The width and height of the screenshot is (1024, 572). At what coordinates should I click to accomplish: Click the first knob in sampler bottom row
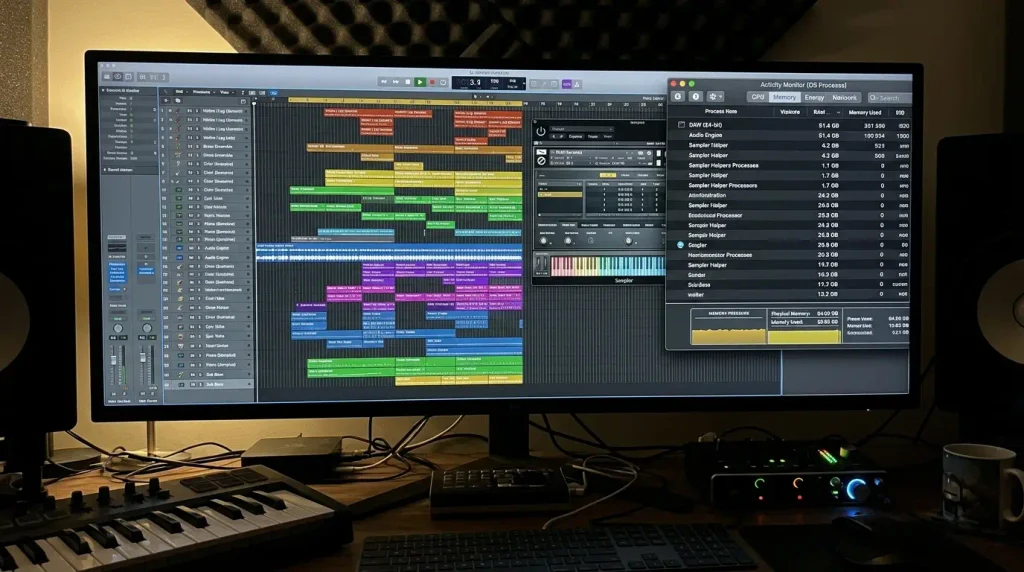[x=543, y=241]
